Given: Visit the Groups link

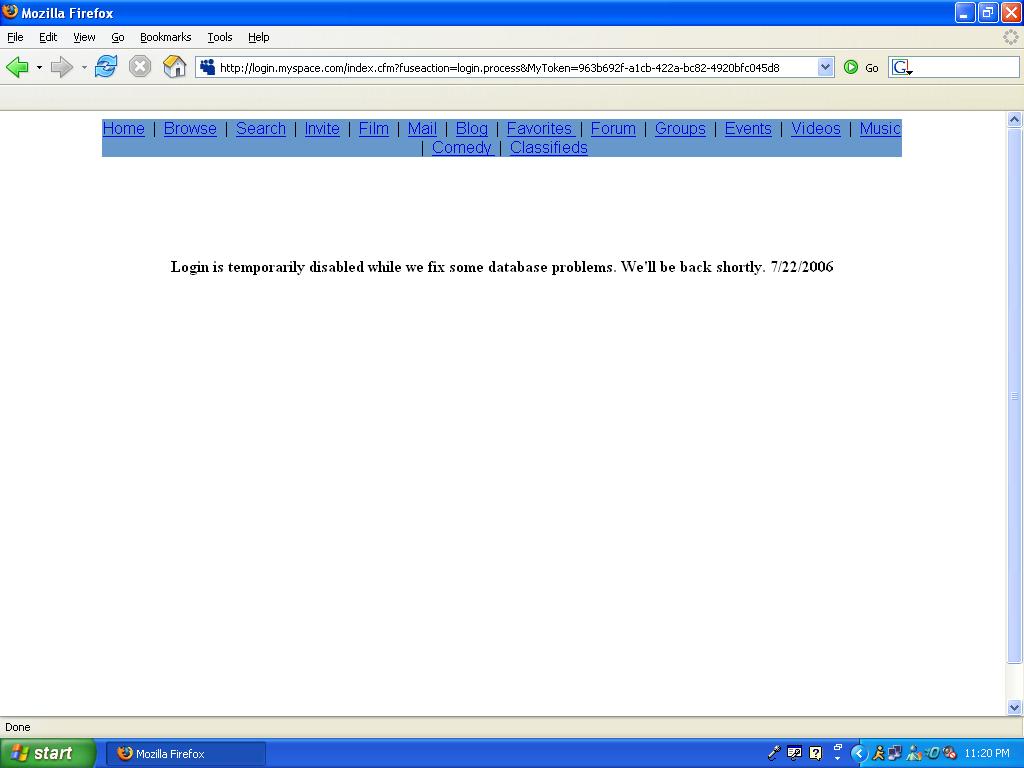Looking at the screenshot, I should pos(680,129).
